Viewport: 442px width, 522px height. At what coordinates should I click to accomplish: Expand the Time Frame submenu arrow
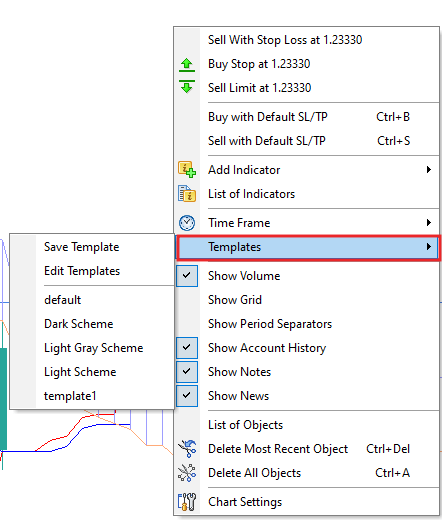pyautogui.click(x=429, y=223)
